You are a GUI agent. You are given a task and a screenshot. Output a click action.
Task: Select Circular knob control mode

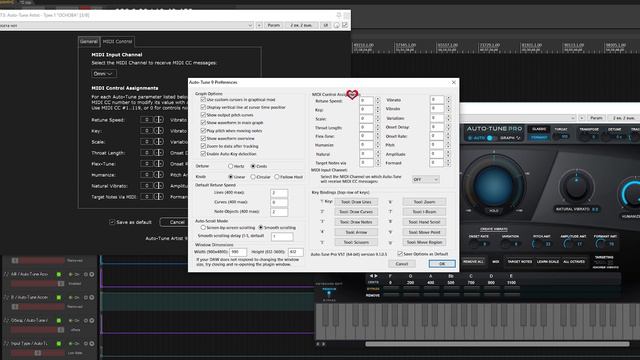253,177
